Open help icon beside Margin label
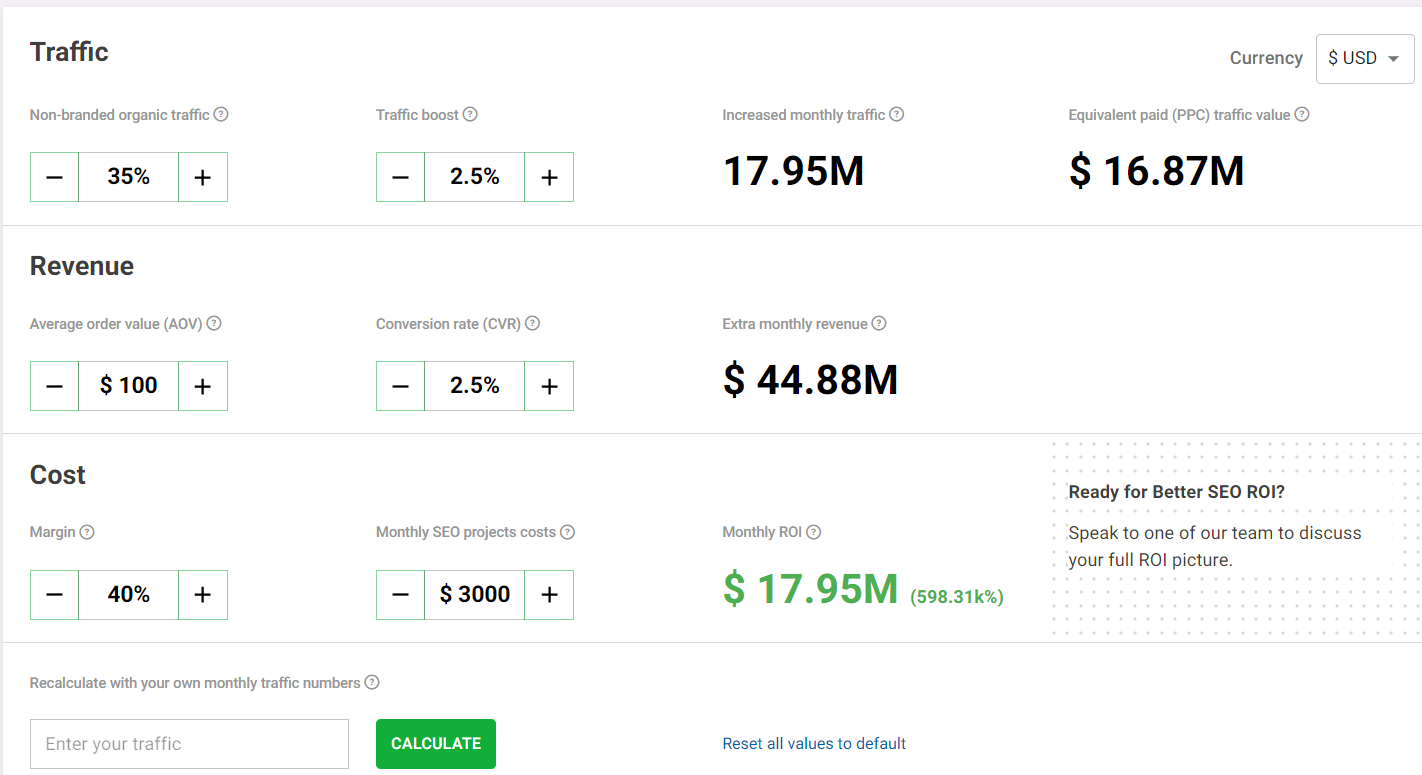Screen dimensions: 1422x775 87,532
